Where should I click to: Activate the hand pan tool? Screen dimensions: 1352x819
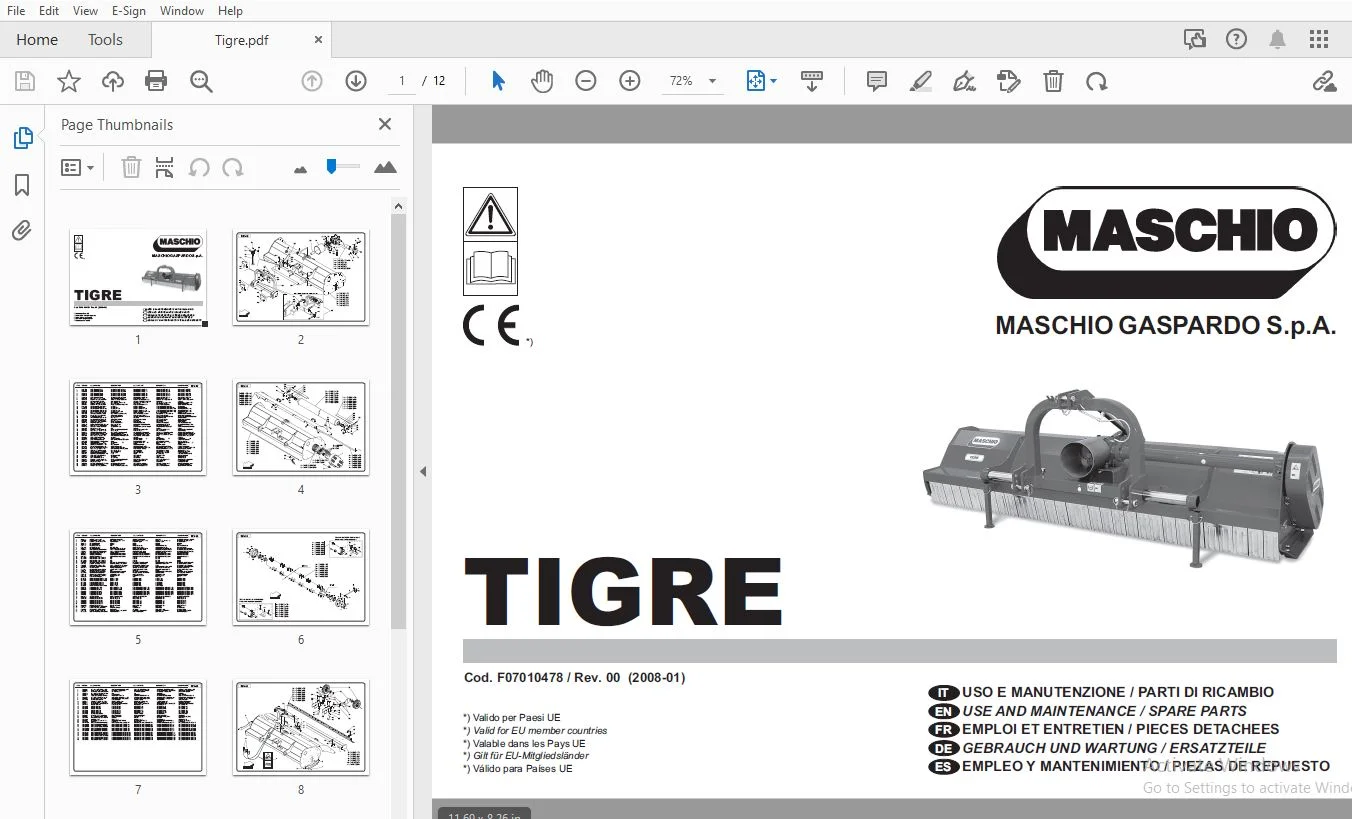[542, 82]
